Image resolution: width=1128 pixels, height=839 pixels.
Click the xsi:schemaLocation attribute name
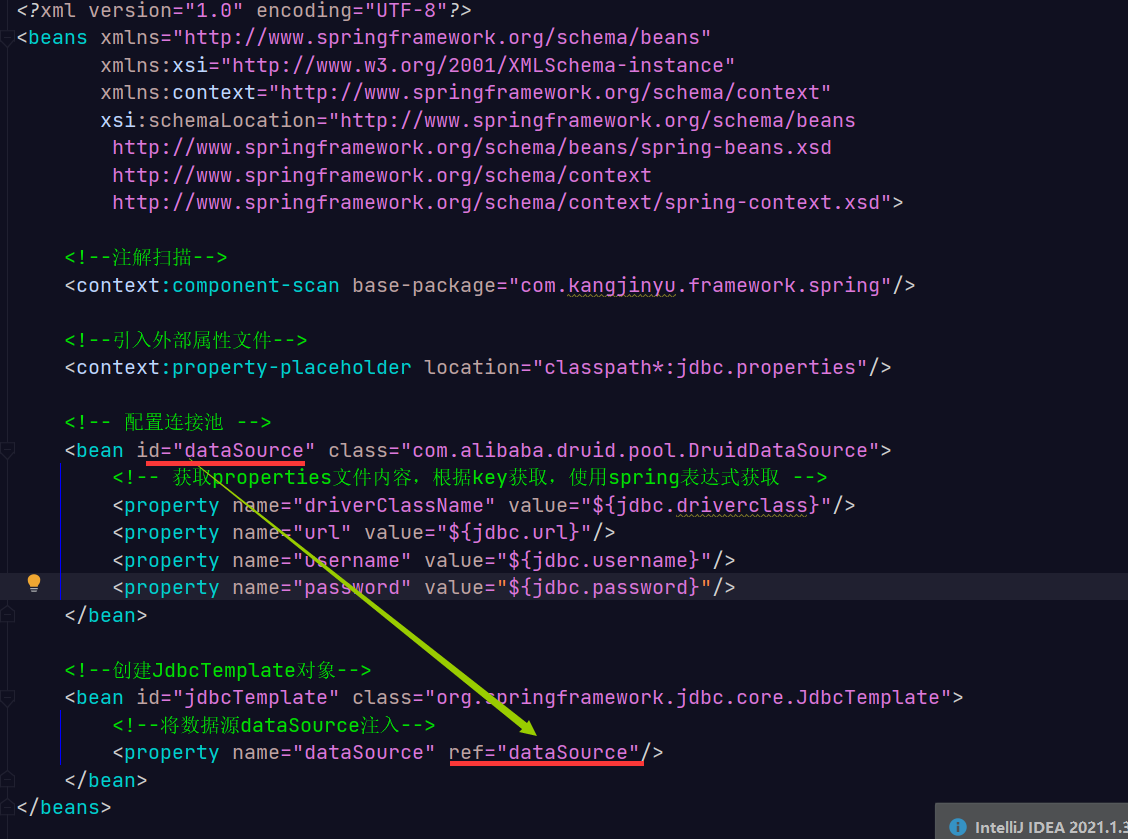209,120
